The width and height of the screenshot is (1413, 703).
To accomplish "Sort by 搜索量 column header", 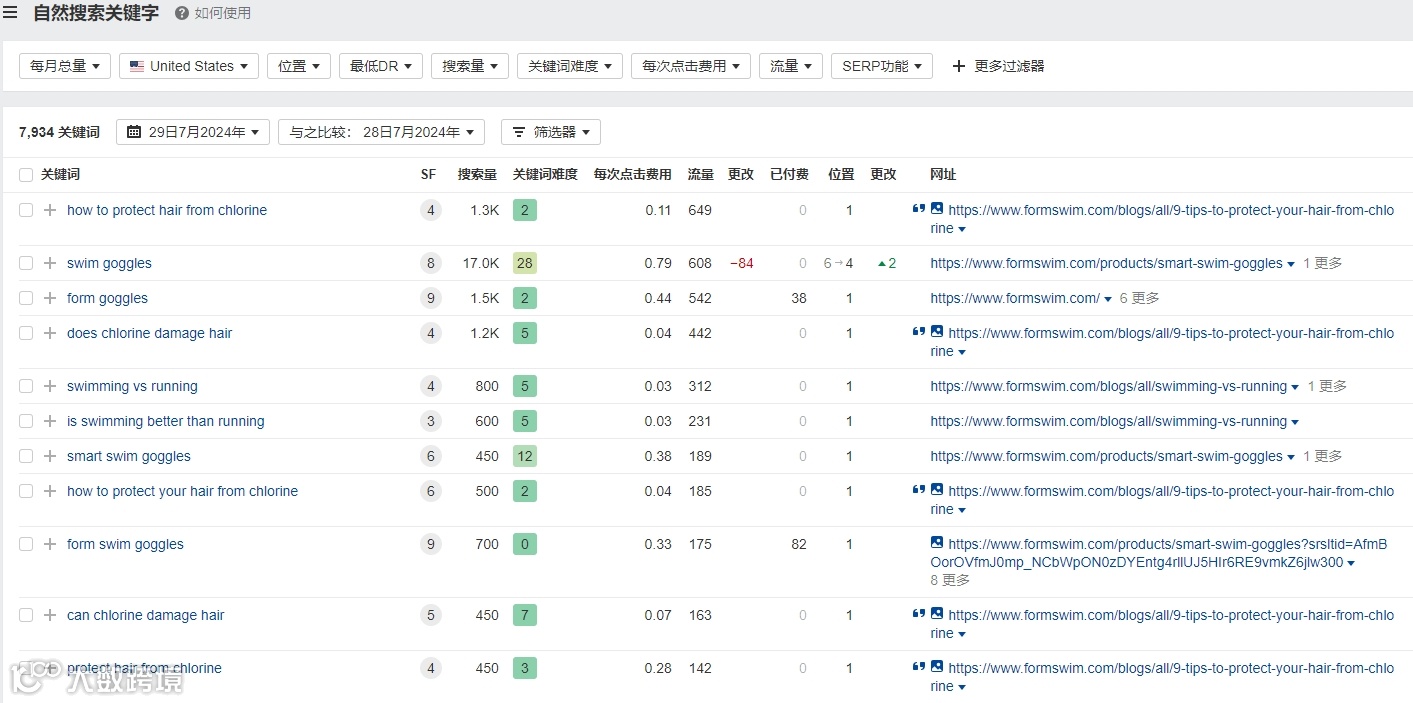I will [x=478, y=174].
